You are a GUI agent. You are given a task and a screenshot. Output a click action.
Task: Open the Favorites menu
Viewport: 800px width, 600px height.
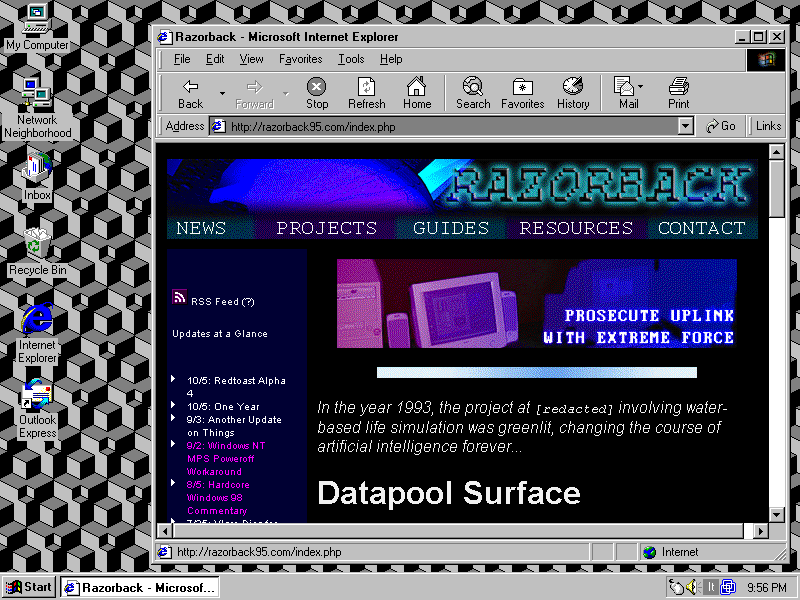[301, 59]
